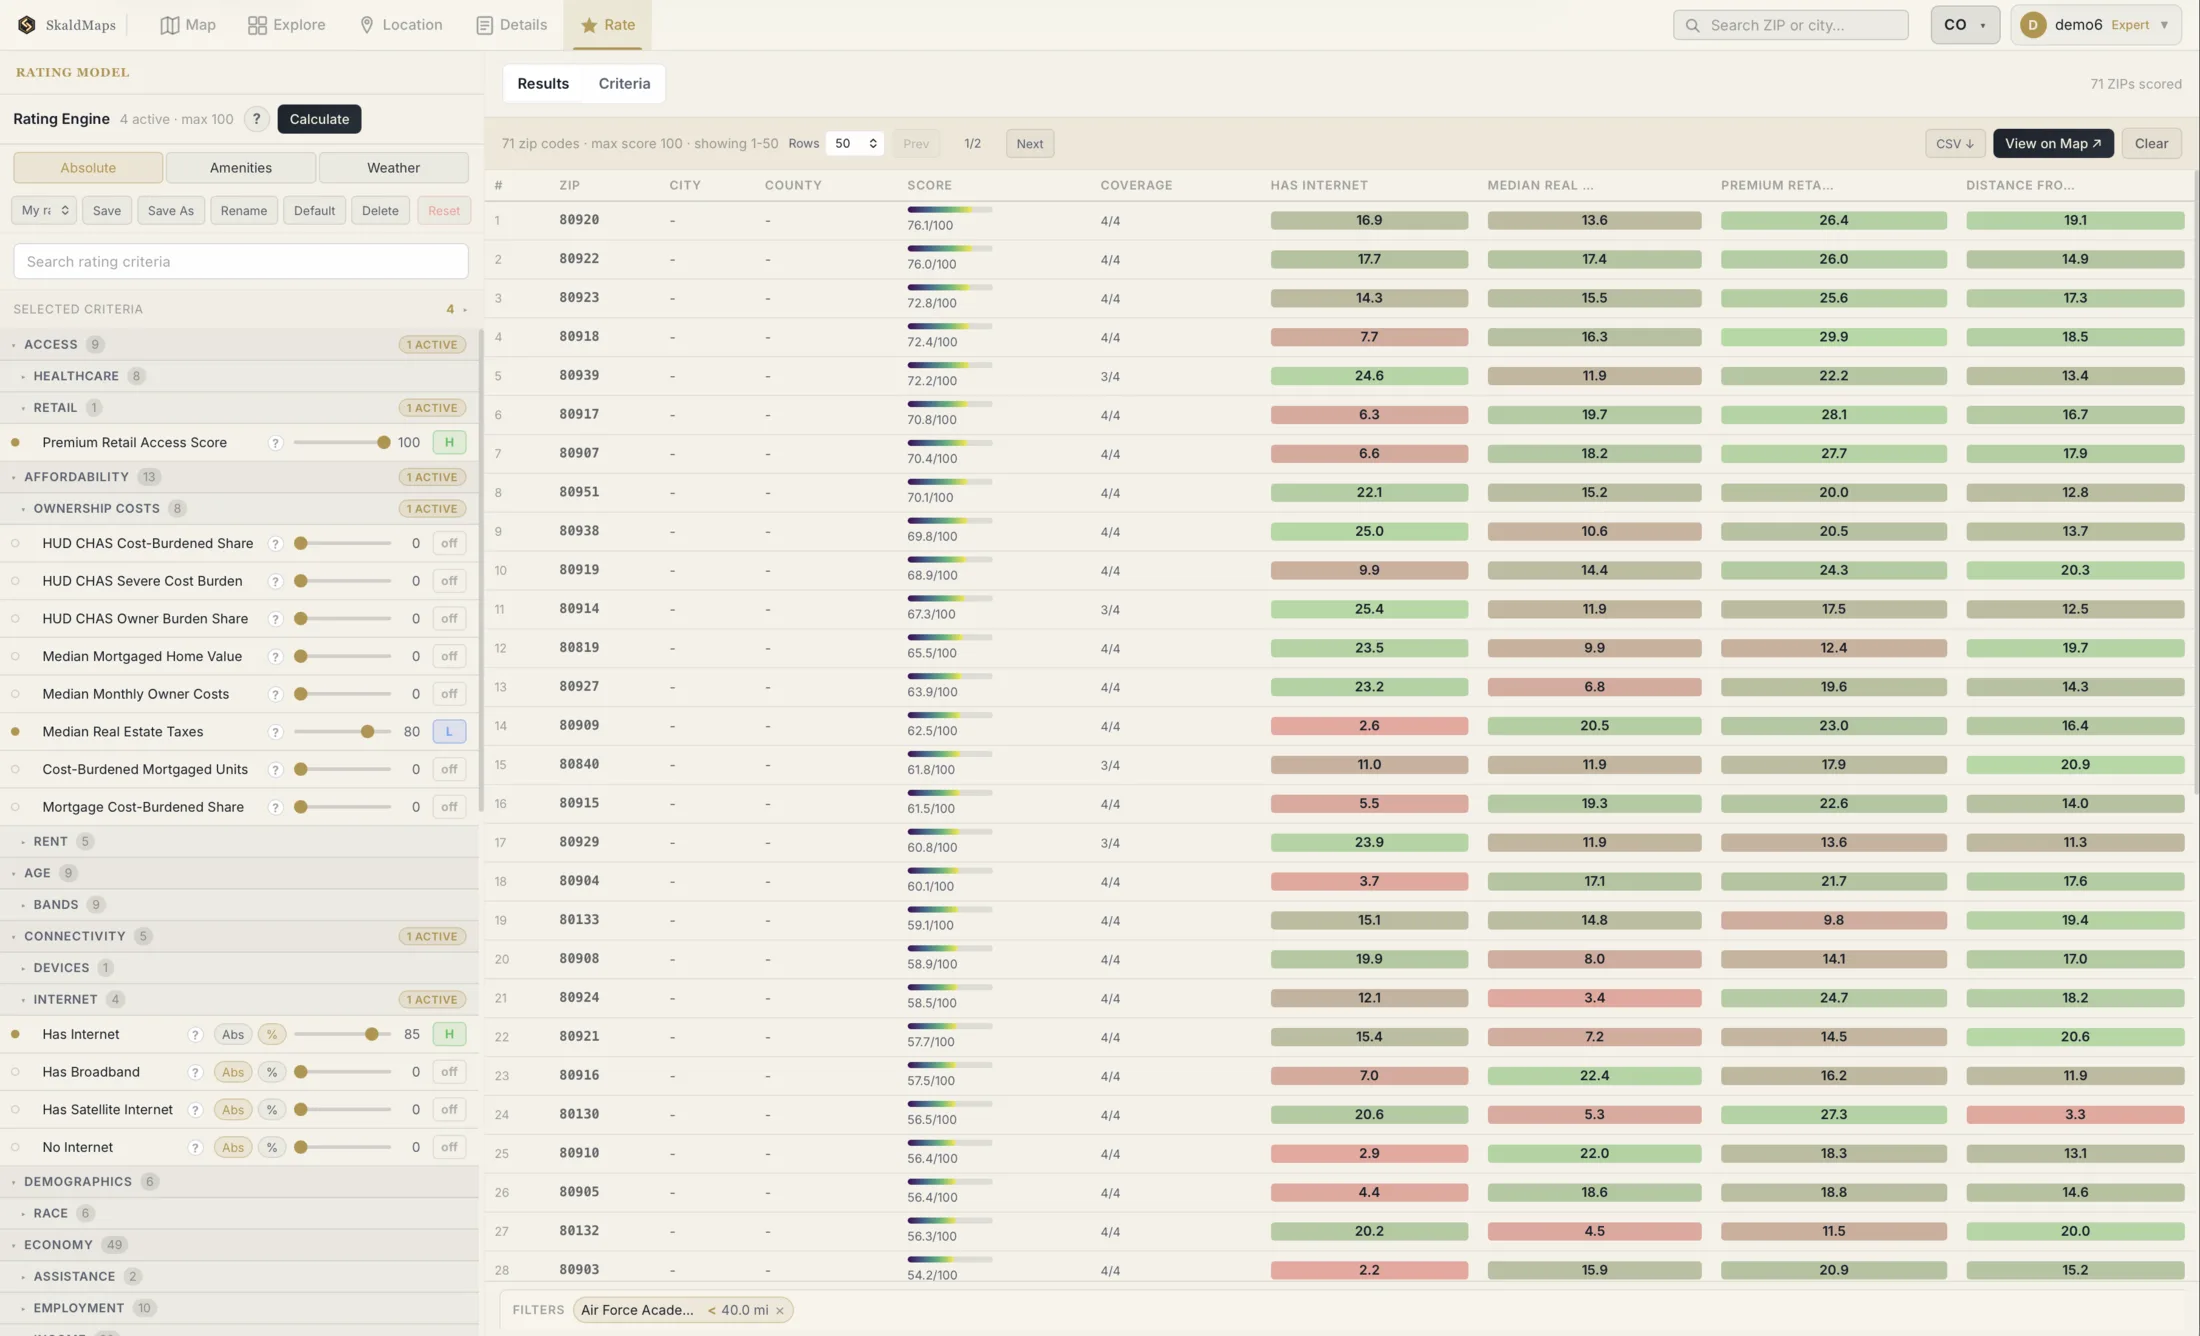Screen dimensions: 2200x1336
Task: Switch Has Broadband to Abs mode
Action: pos(232,1072)
